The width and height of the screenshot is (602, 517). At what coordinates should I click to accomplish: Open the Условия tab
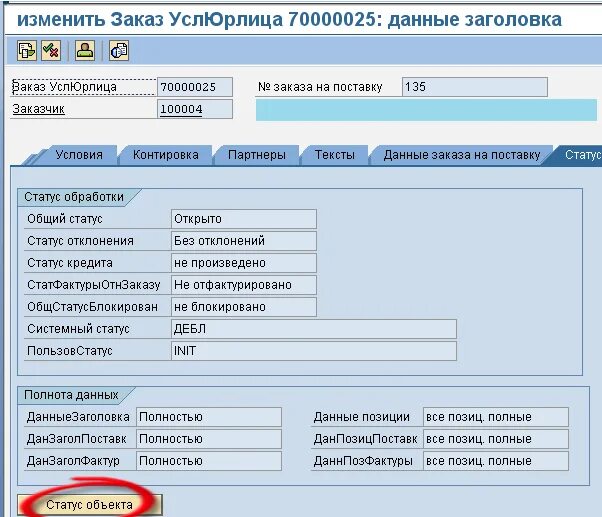[x=79, y=155]
